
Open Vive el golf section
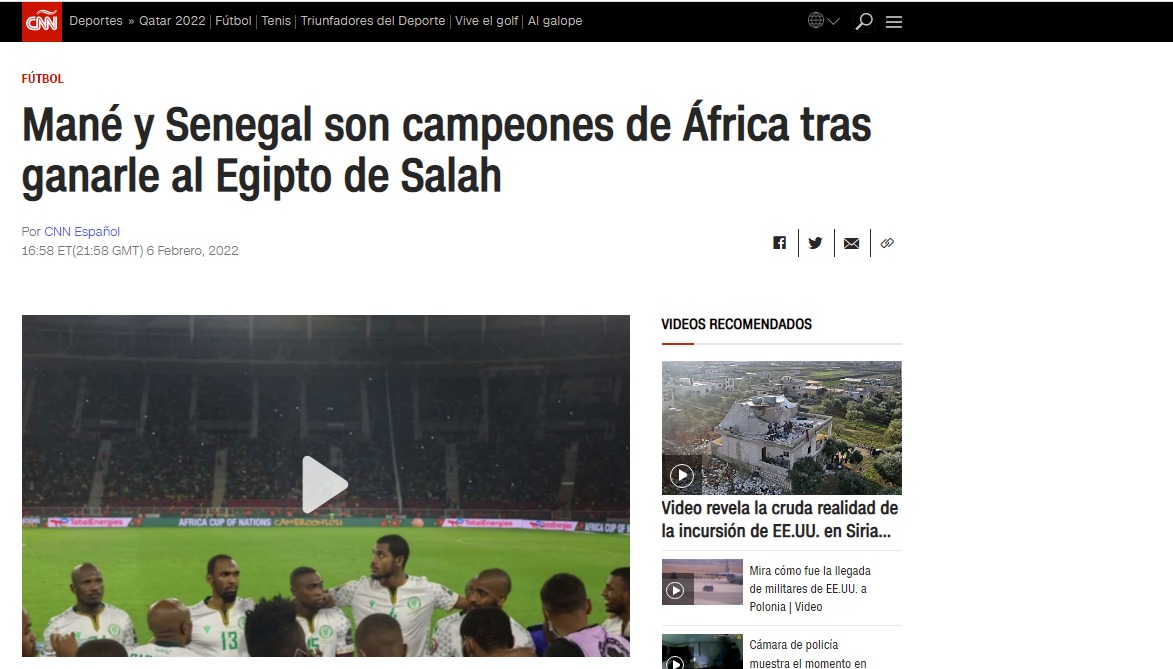point(486,21)
